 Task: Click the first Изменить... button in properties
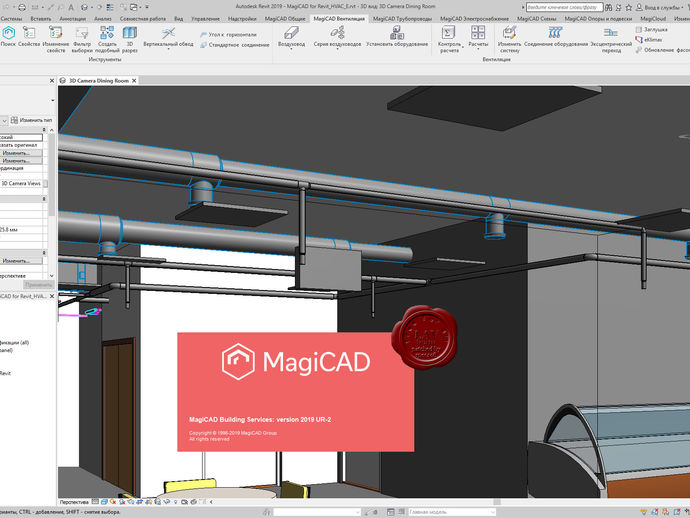click(x=21, y=153)
